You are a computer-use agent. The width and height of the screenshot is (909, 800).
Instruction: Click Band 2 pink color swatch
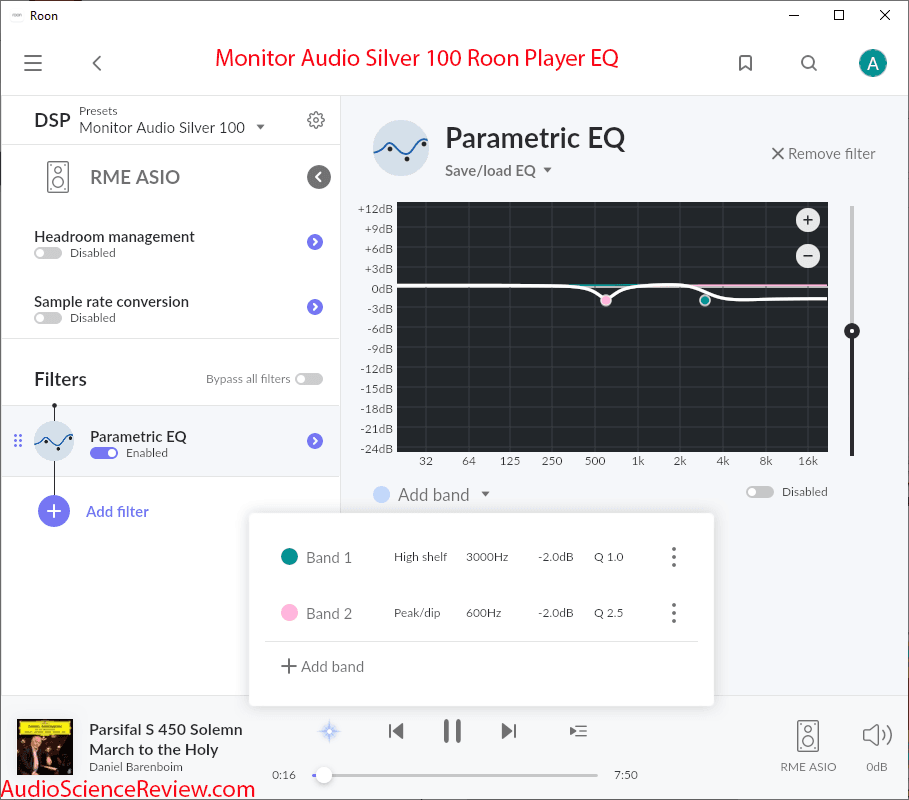click(289, 612)
